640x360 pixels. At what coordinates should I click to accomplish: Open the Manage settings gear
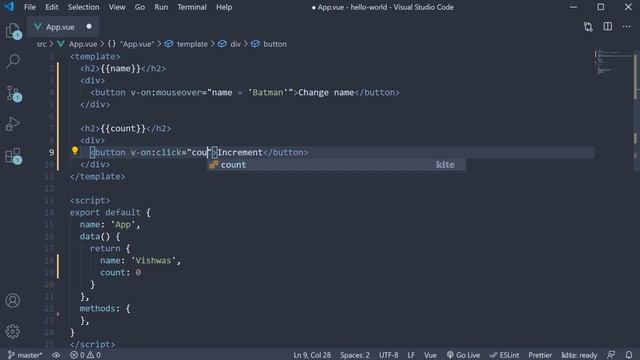[x=13, y=331]
